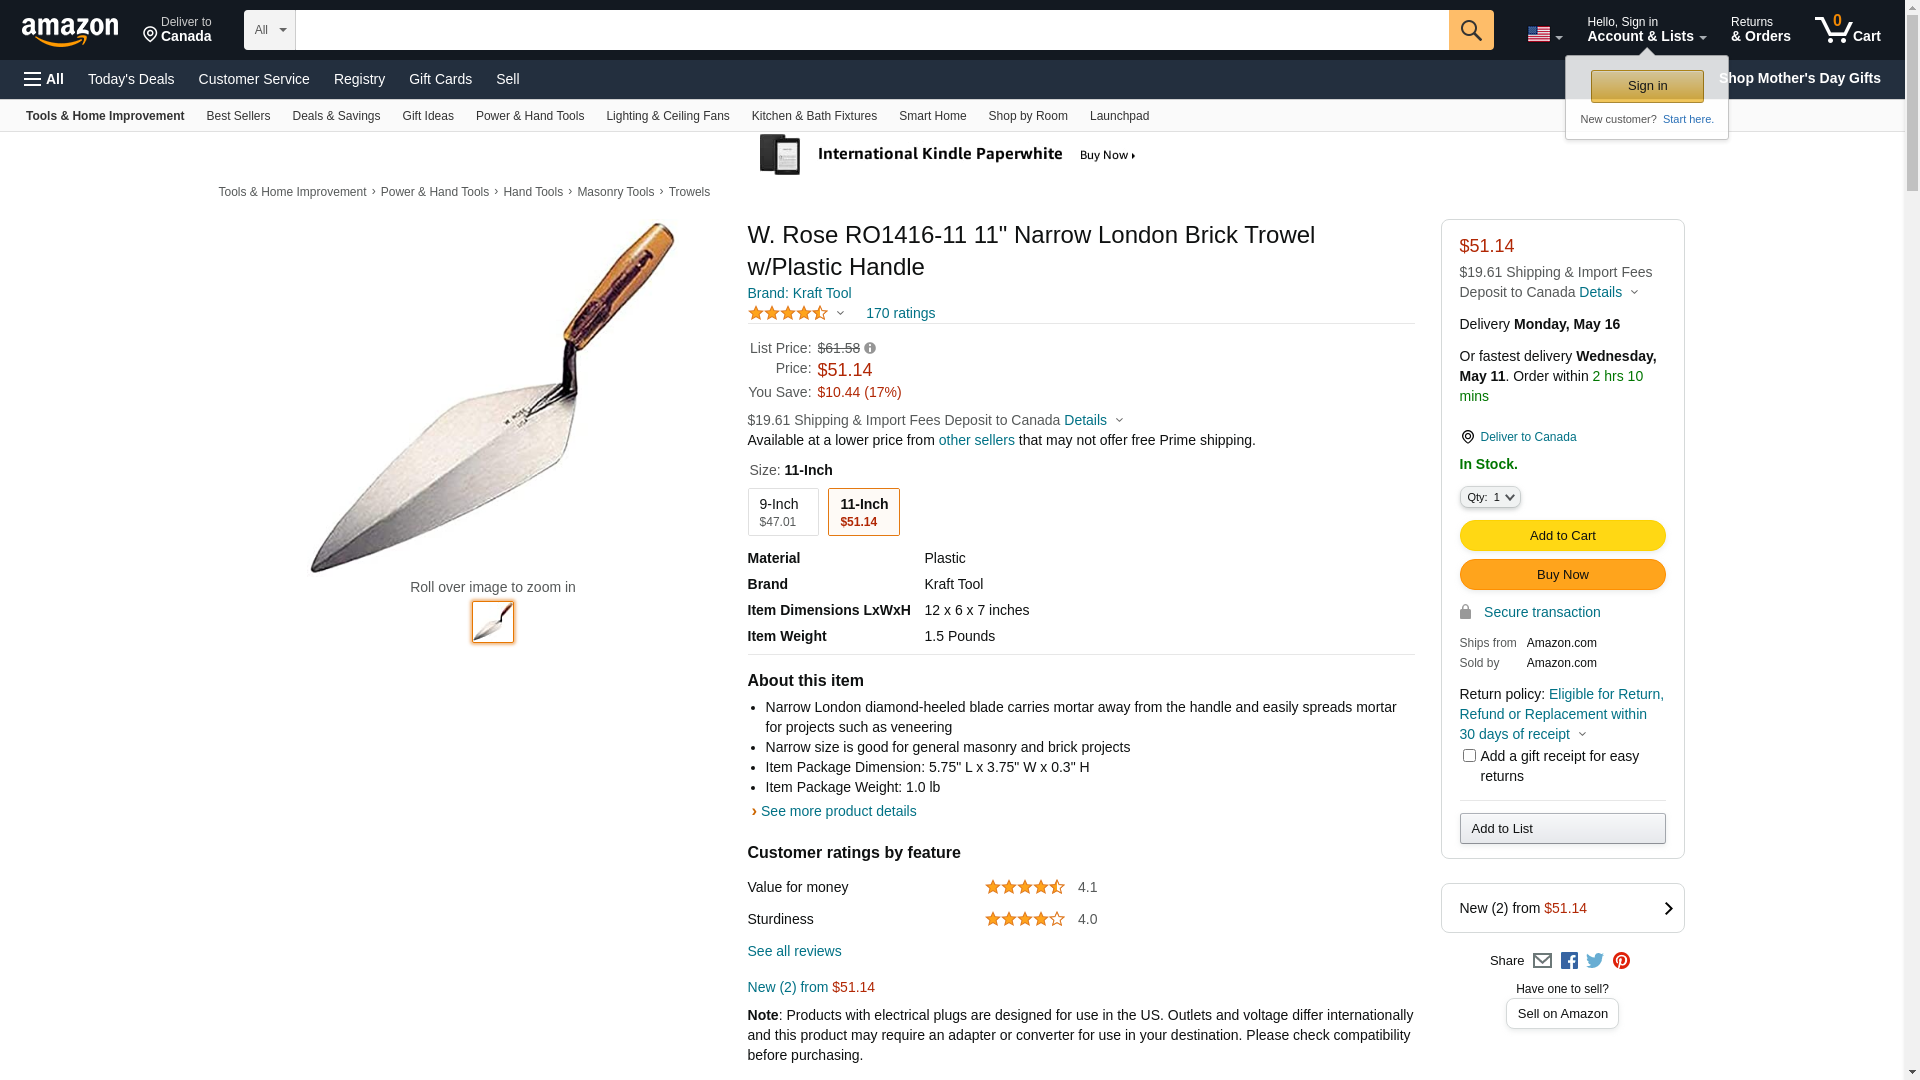
Task: Go to Amazon home via logo
Action: click(x=70, y=32)
